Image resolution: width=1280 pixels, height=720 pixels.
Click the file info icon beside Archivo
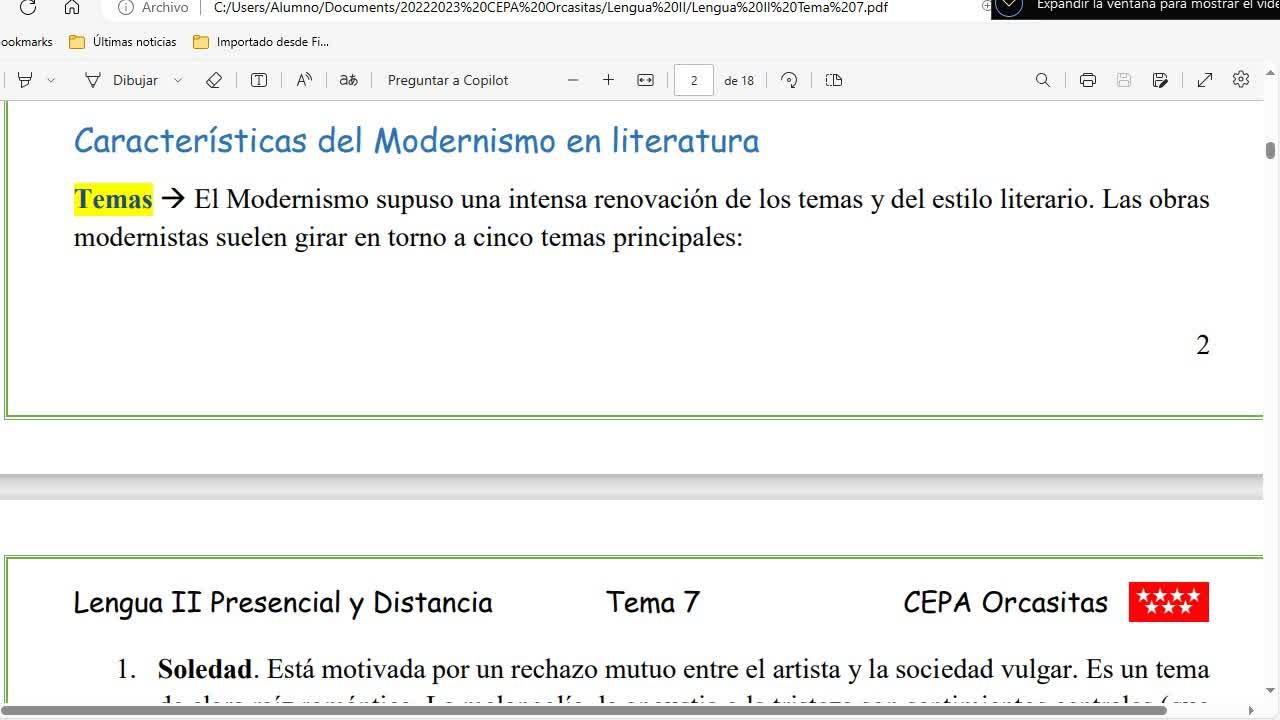click(x=126, y=8)
